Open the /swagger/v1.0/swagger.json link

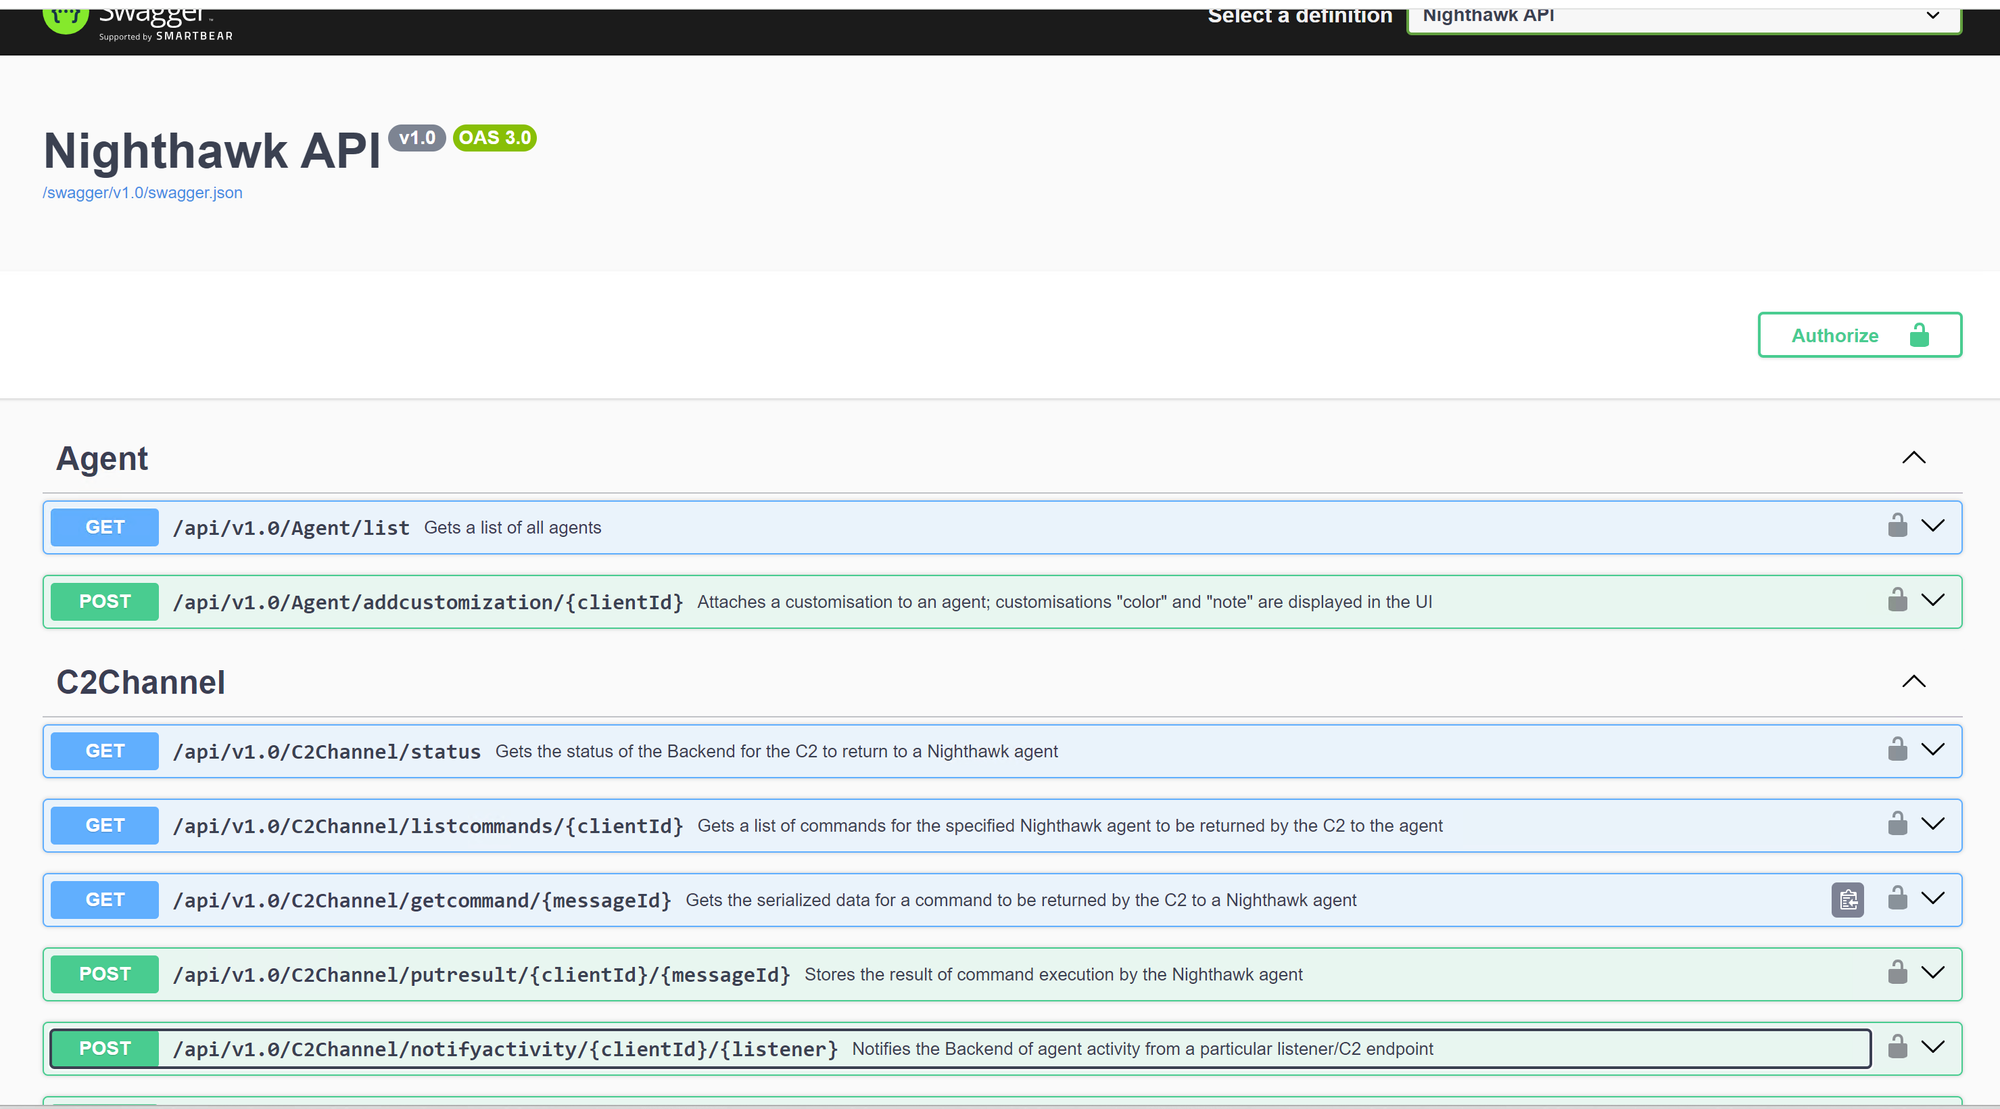[142, 192]
